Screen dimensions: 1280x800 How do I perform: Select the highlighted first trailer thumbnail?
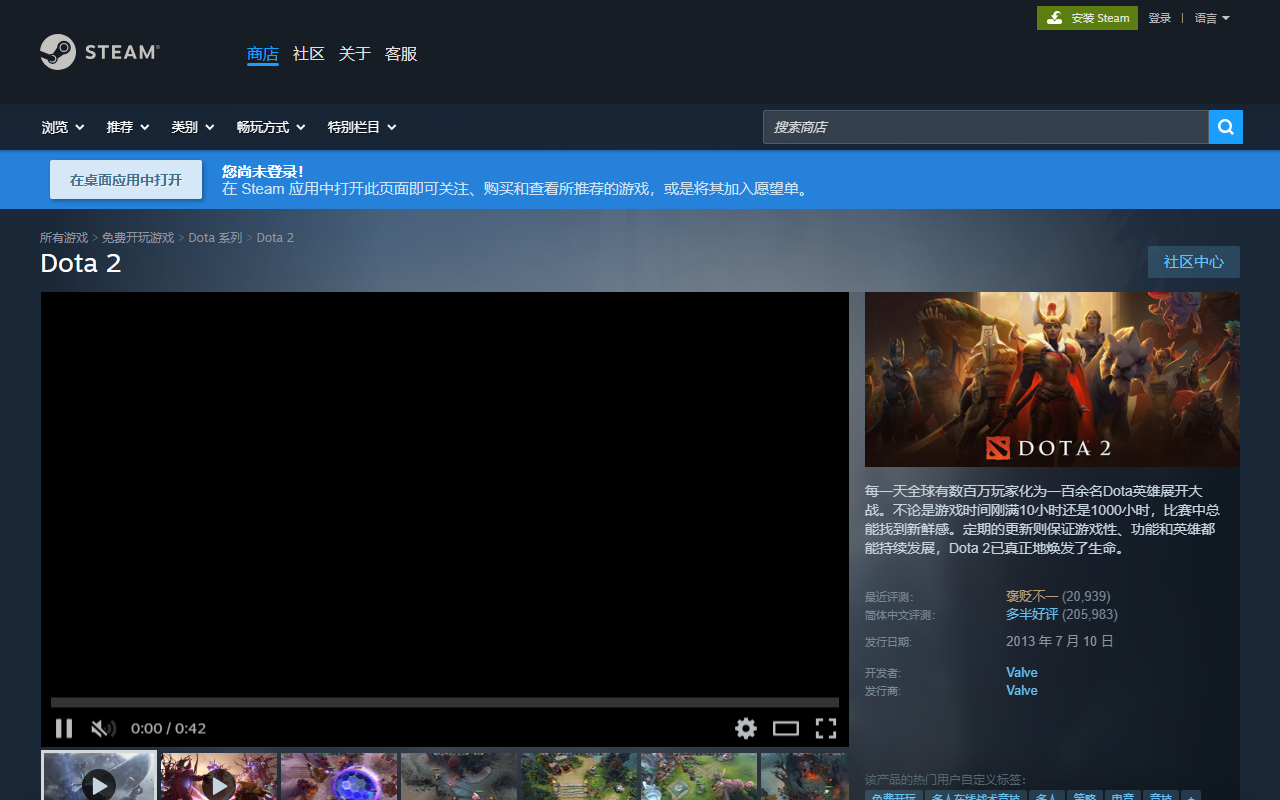pyautogui.click(x=99, y=776)
